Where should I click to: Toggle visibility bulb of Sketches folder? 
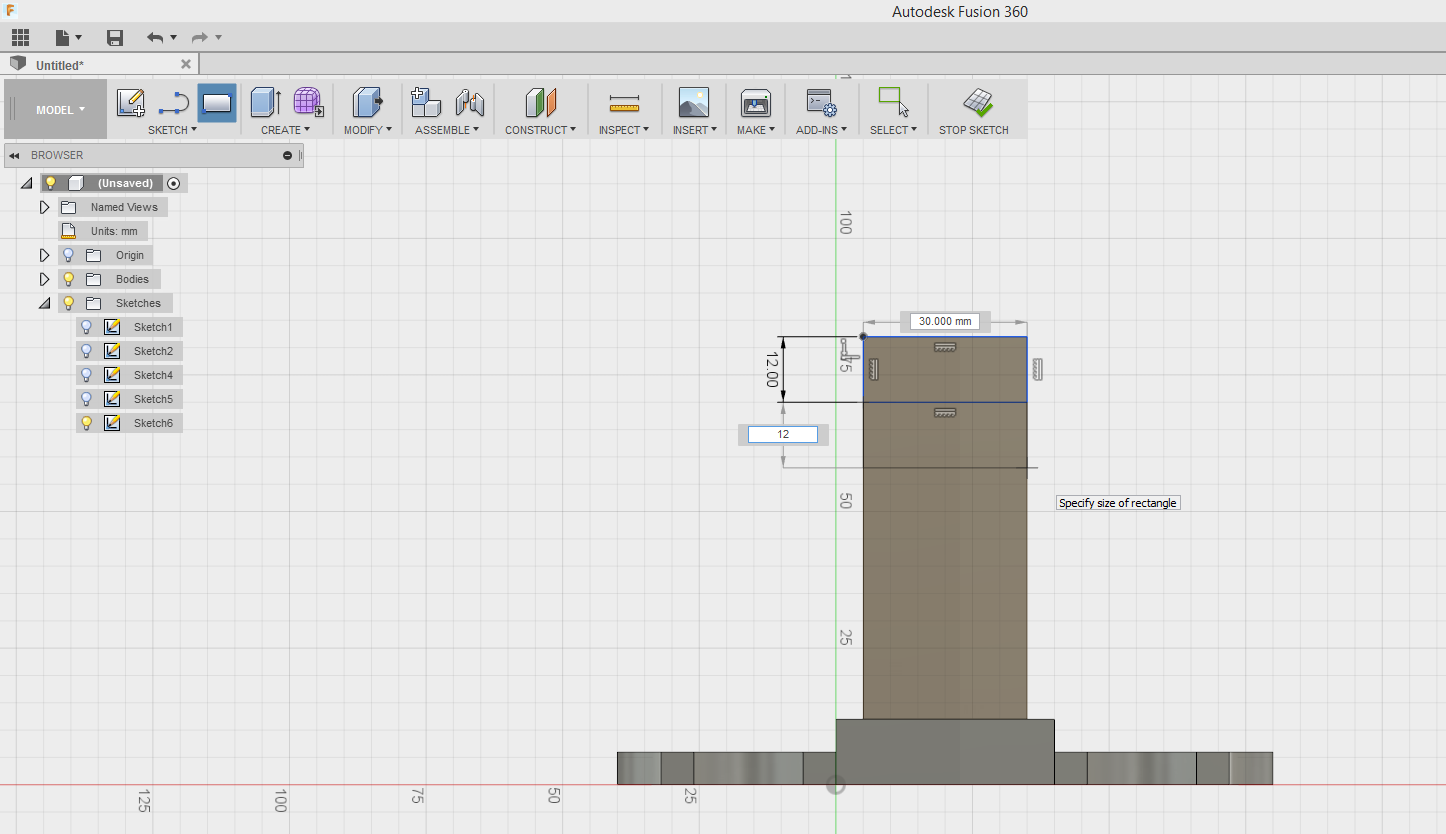(x=69, y=303)
